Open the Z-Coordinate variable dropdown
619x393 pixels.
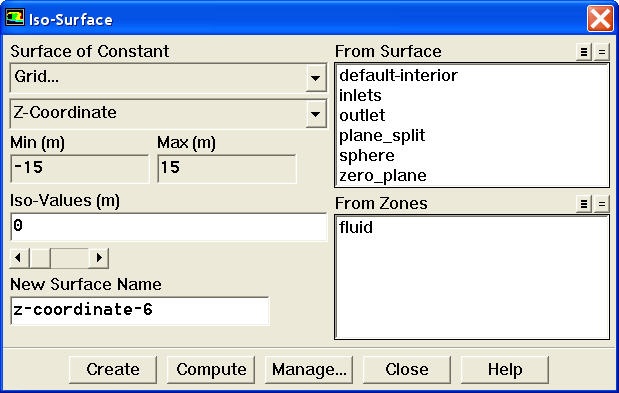click(315, 114)
